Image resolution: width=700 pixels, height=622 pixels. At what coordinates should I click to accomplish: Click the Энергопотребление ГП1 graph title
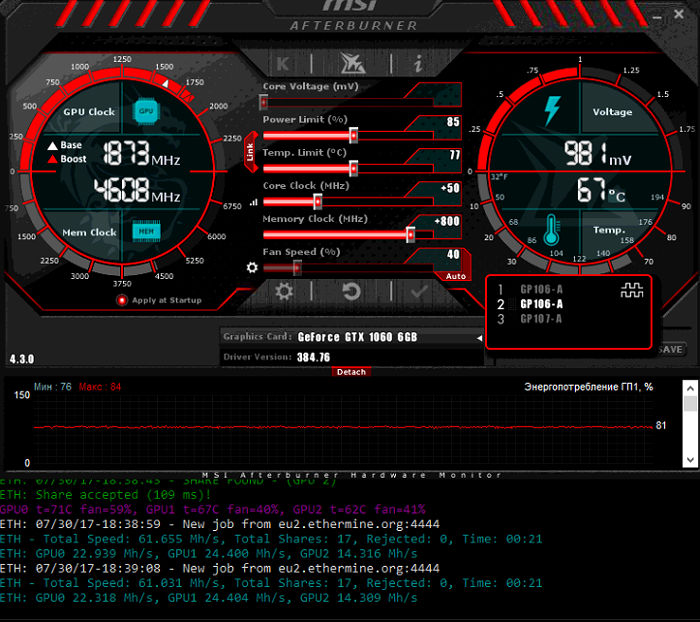tap(588, 387)
